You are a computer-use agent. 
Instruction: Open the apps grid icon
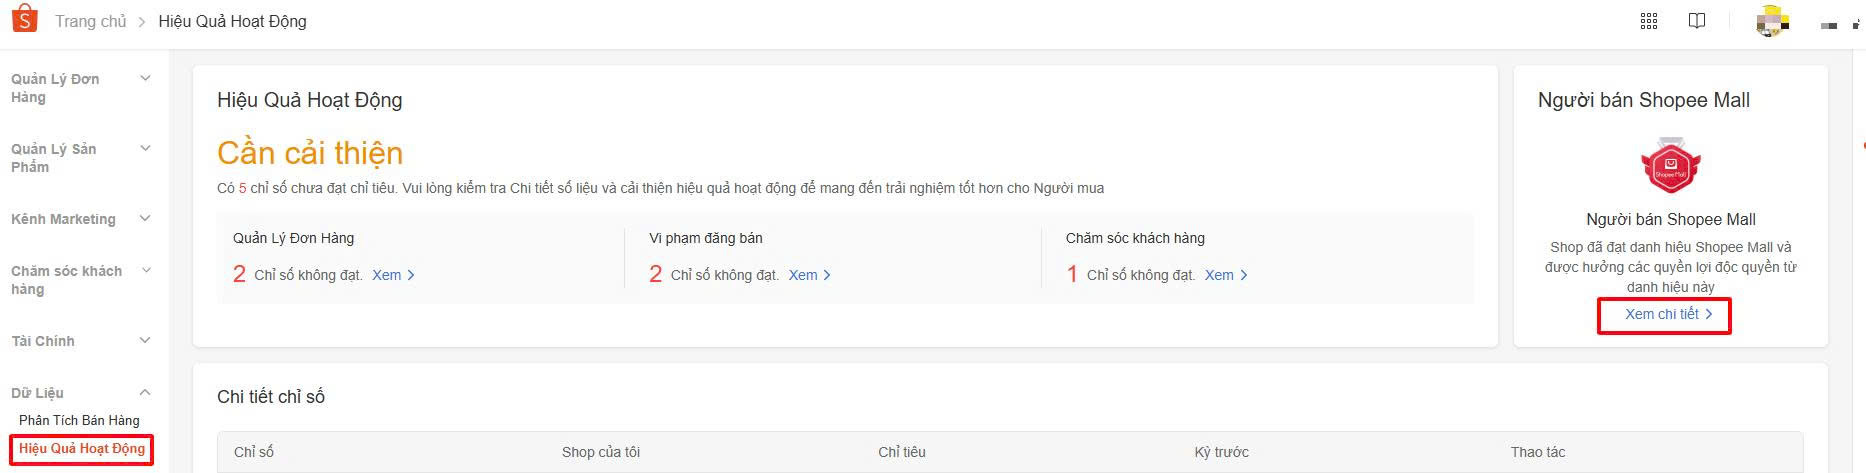[x=1649, y=21]
